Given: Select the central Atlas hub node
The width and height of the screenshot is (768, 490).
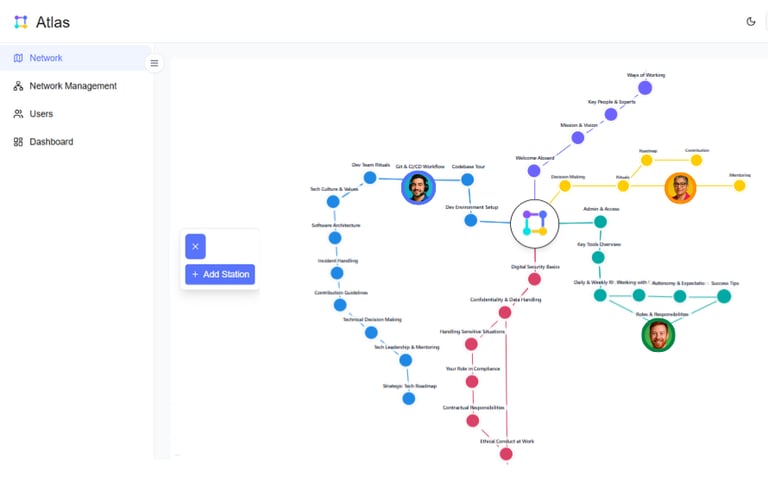Looking at the screenshot, I should click(x=534, y=223).
